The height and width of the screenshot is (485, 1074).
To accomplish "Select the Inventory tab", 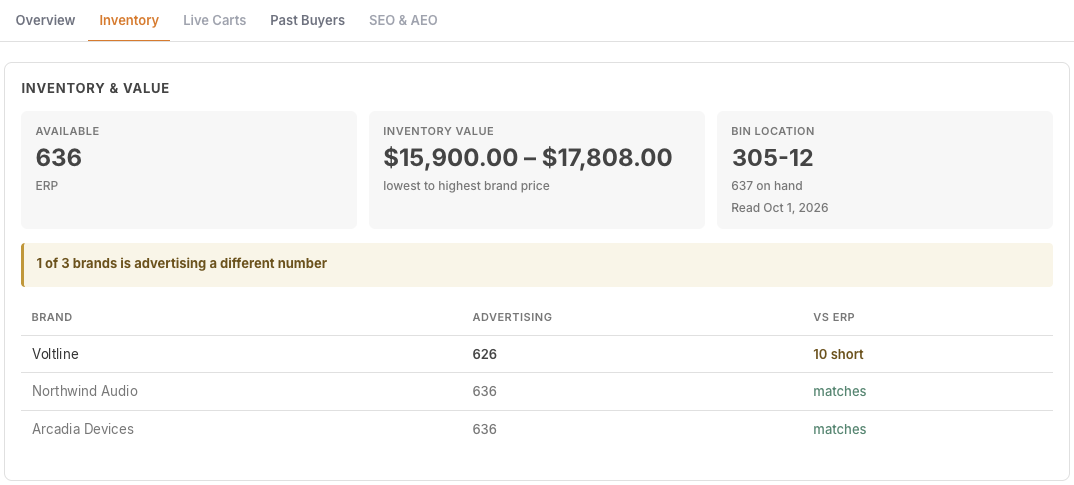I will 129,21.
